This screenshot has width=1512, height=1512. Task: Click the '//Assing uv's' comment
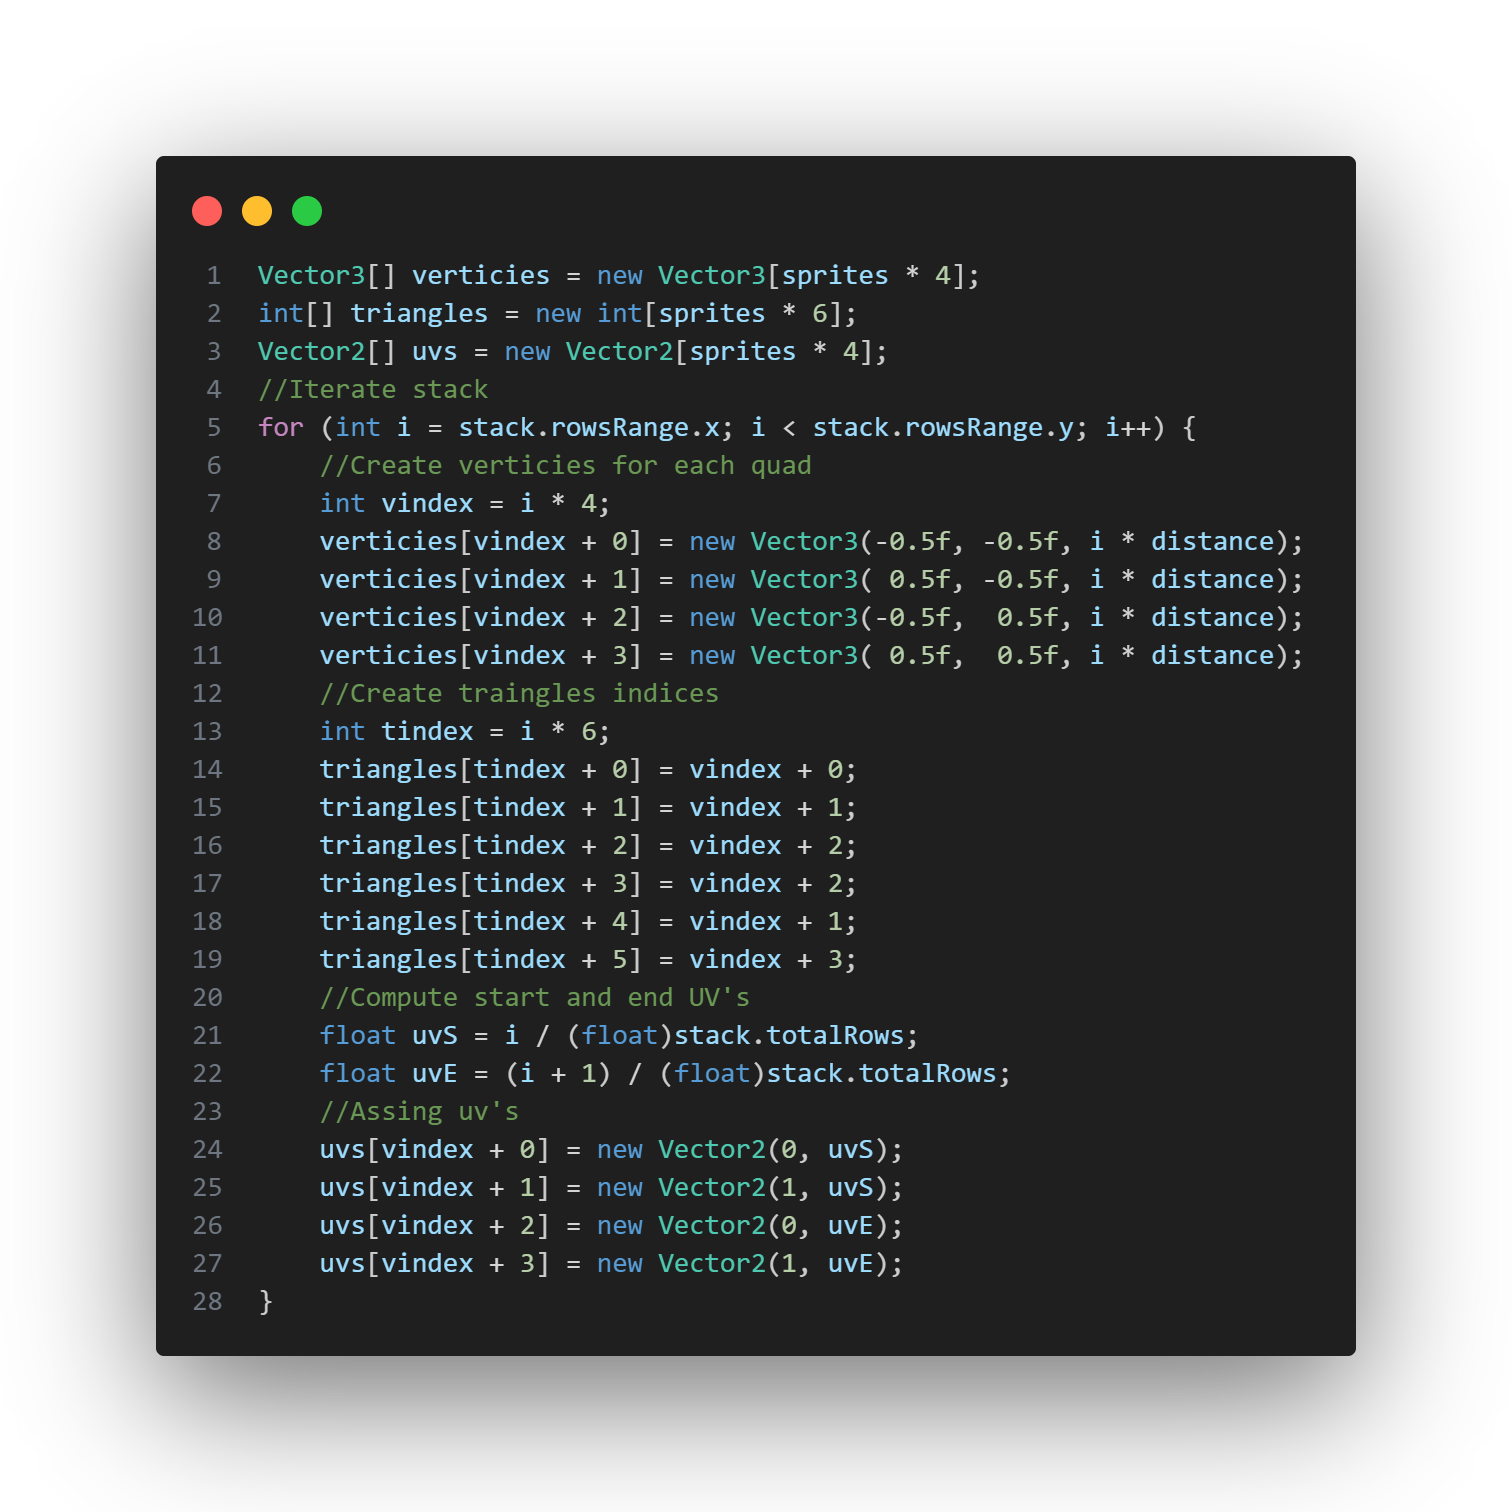pyautogui.click(x=419, y=1111)
